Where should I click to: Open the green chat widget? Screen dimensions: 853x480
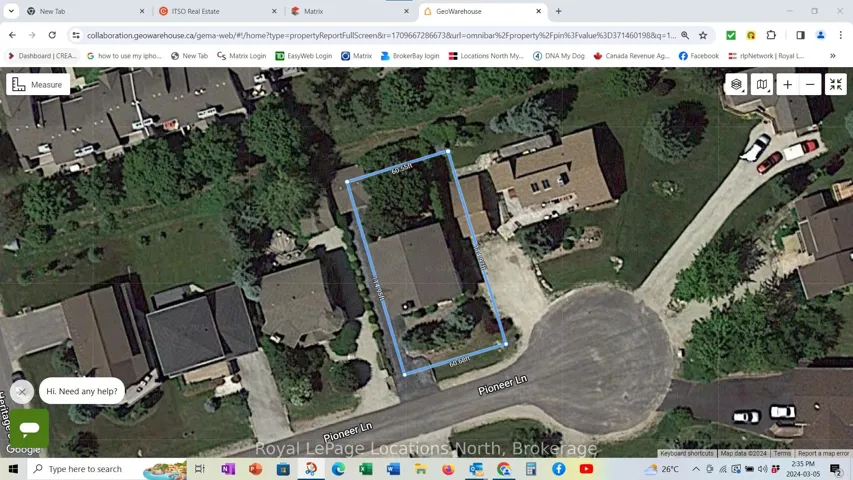(x=29, y=428)
